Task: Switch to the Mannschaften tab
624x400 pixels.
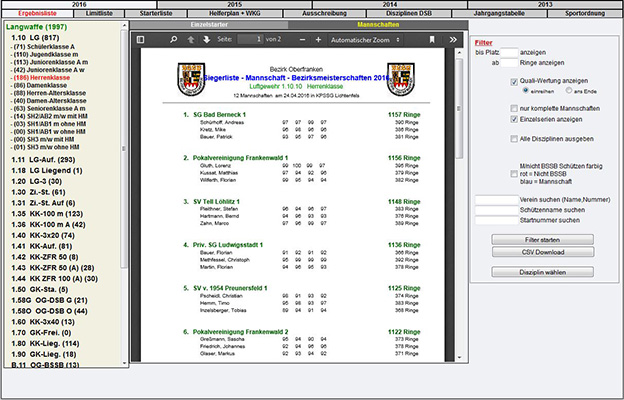Action: tap(378, 25)
